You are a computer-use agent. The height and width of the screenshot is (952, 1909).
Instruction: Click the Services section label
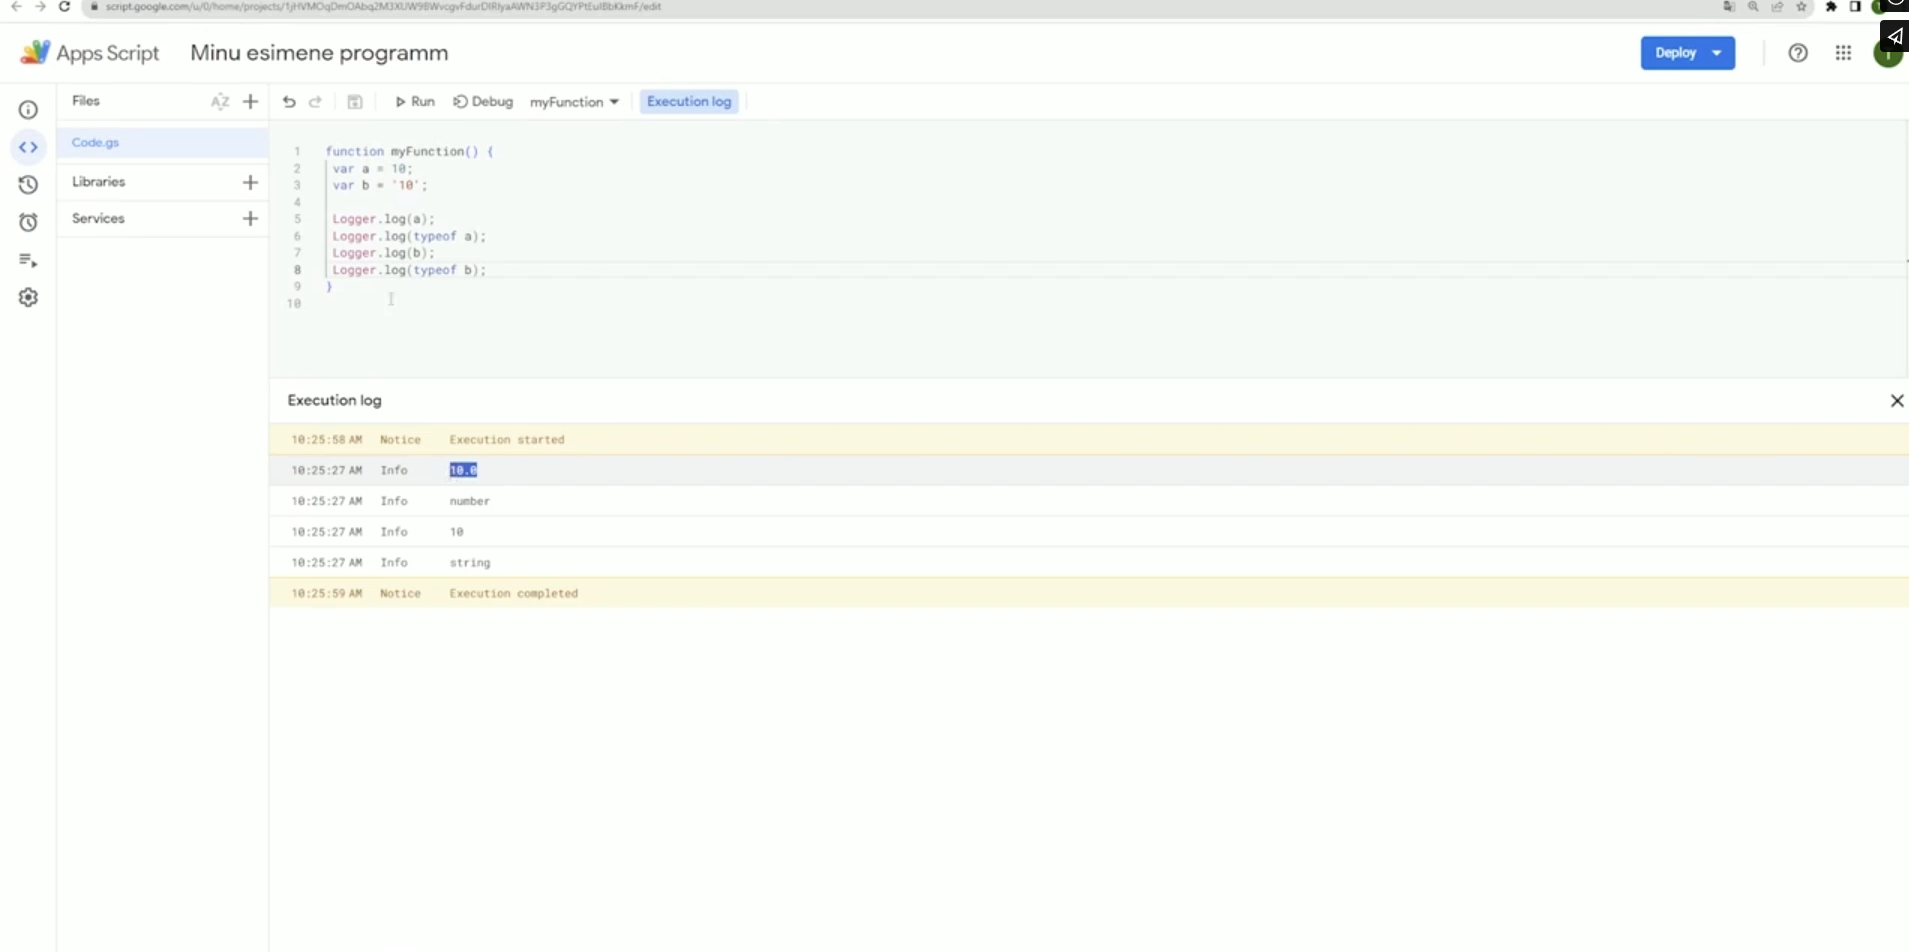pos(98,218)
